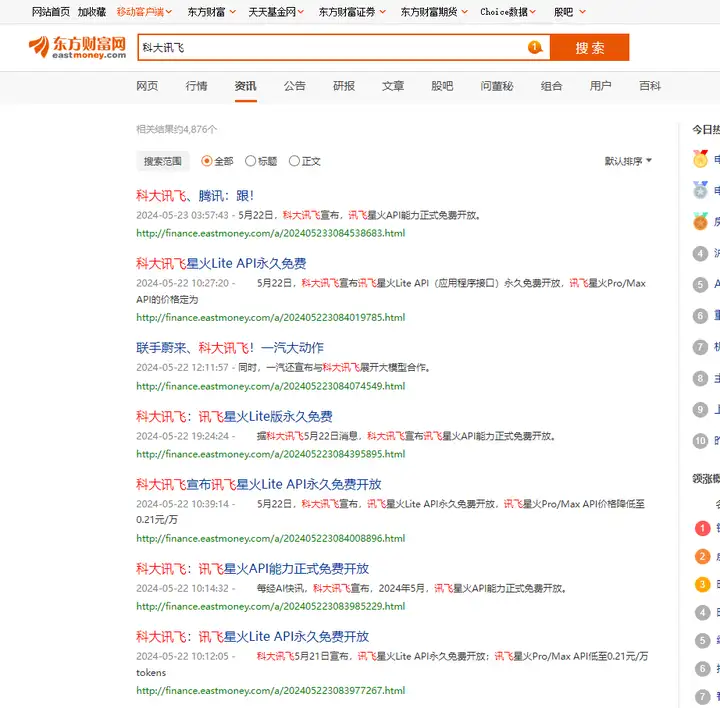Expand the 股吧 top nav dropdown
The height and width of the screenshot is (708, 720).
click(x=569, y=12)
